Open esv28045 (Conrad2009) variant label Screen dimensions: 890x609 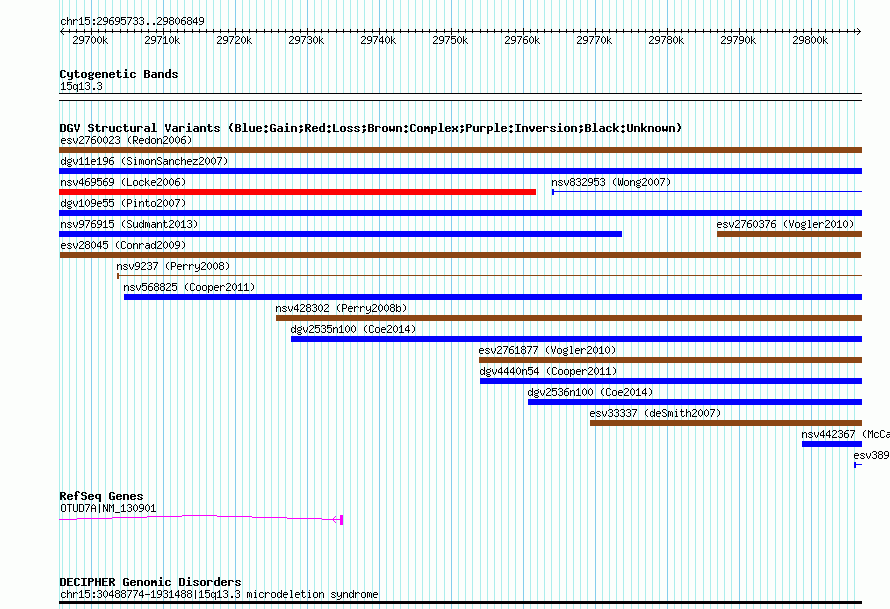pos(123,245)
